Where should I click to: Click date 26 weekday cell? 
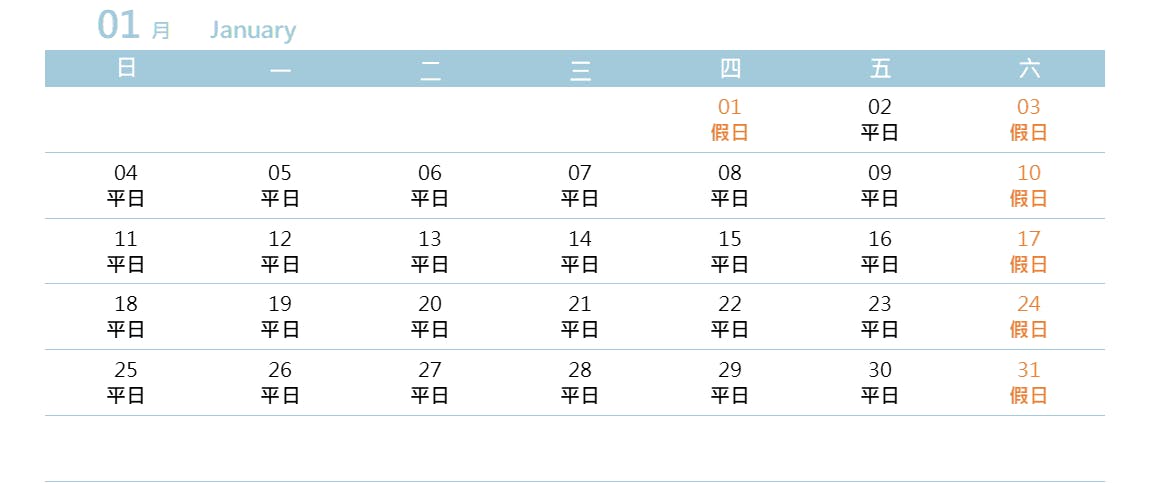(x=280, y=382)
